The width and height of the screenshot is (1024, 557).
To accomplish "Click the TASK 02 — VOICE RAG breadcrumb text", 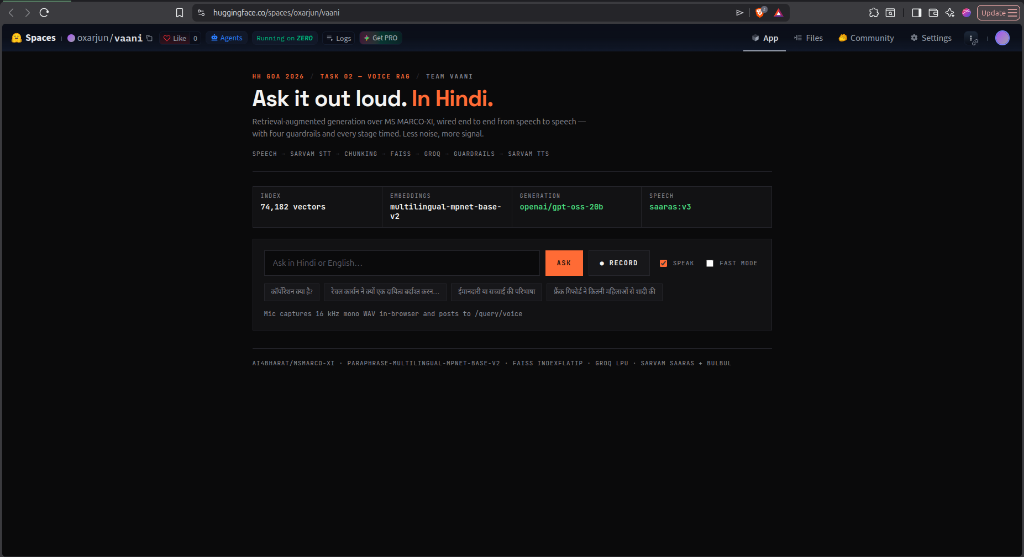I will point(365,76).
